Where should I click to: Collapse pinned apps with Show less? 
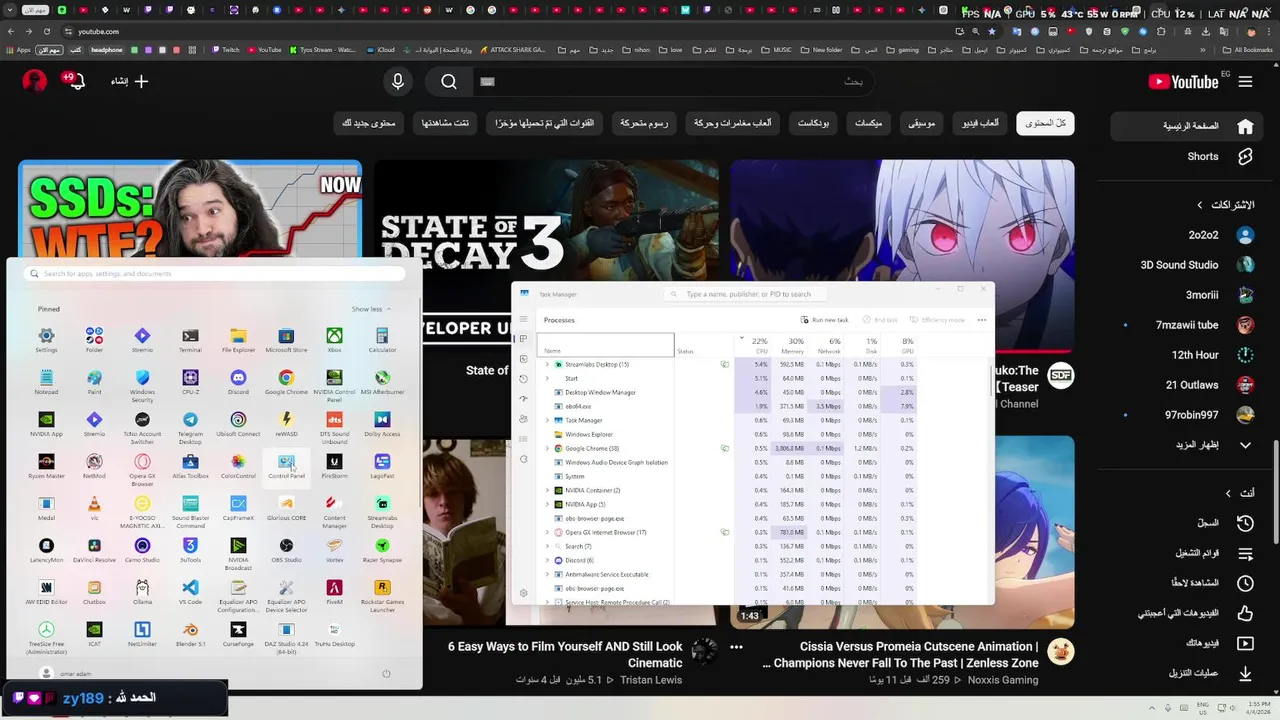(371, 309)
